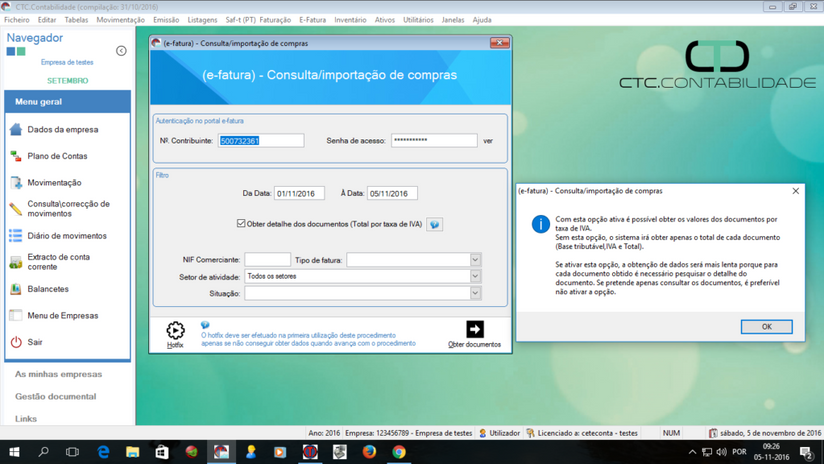This screenshot has height=464, width=824.
Task: Open File Explorer from the taskbar
Action: coord(132,452)
